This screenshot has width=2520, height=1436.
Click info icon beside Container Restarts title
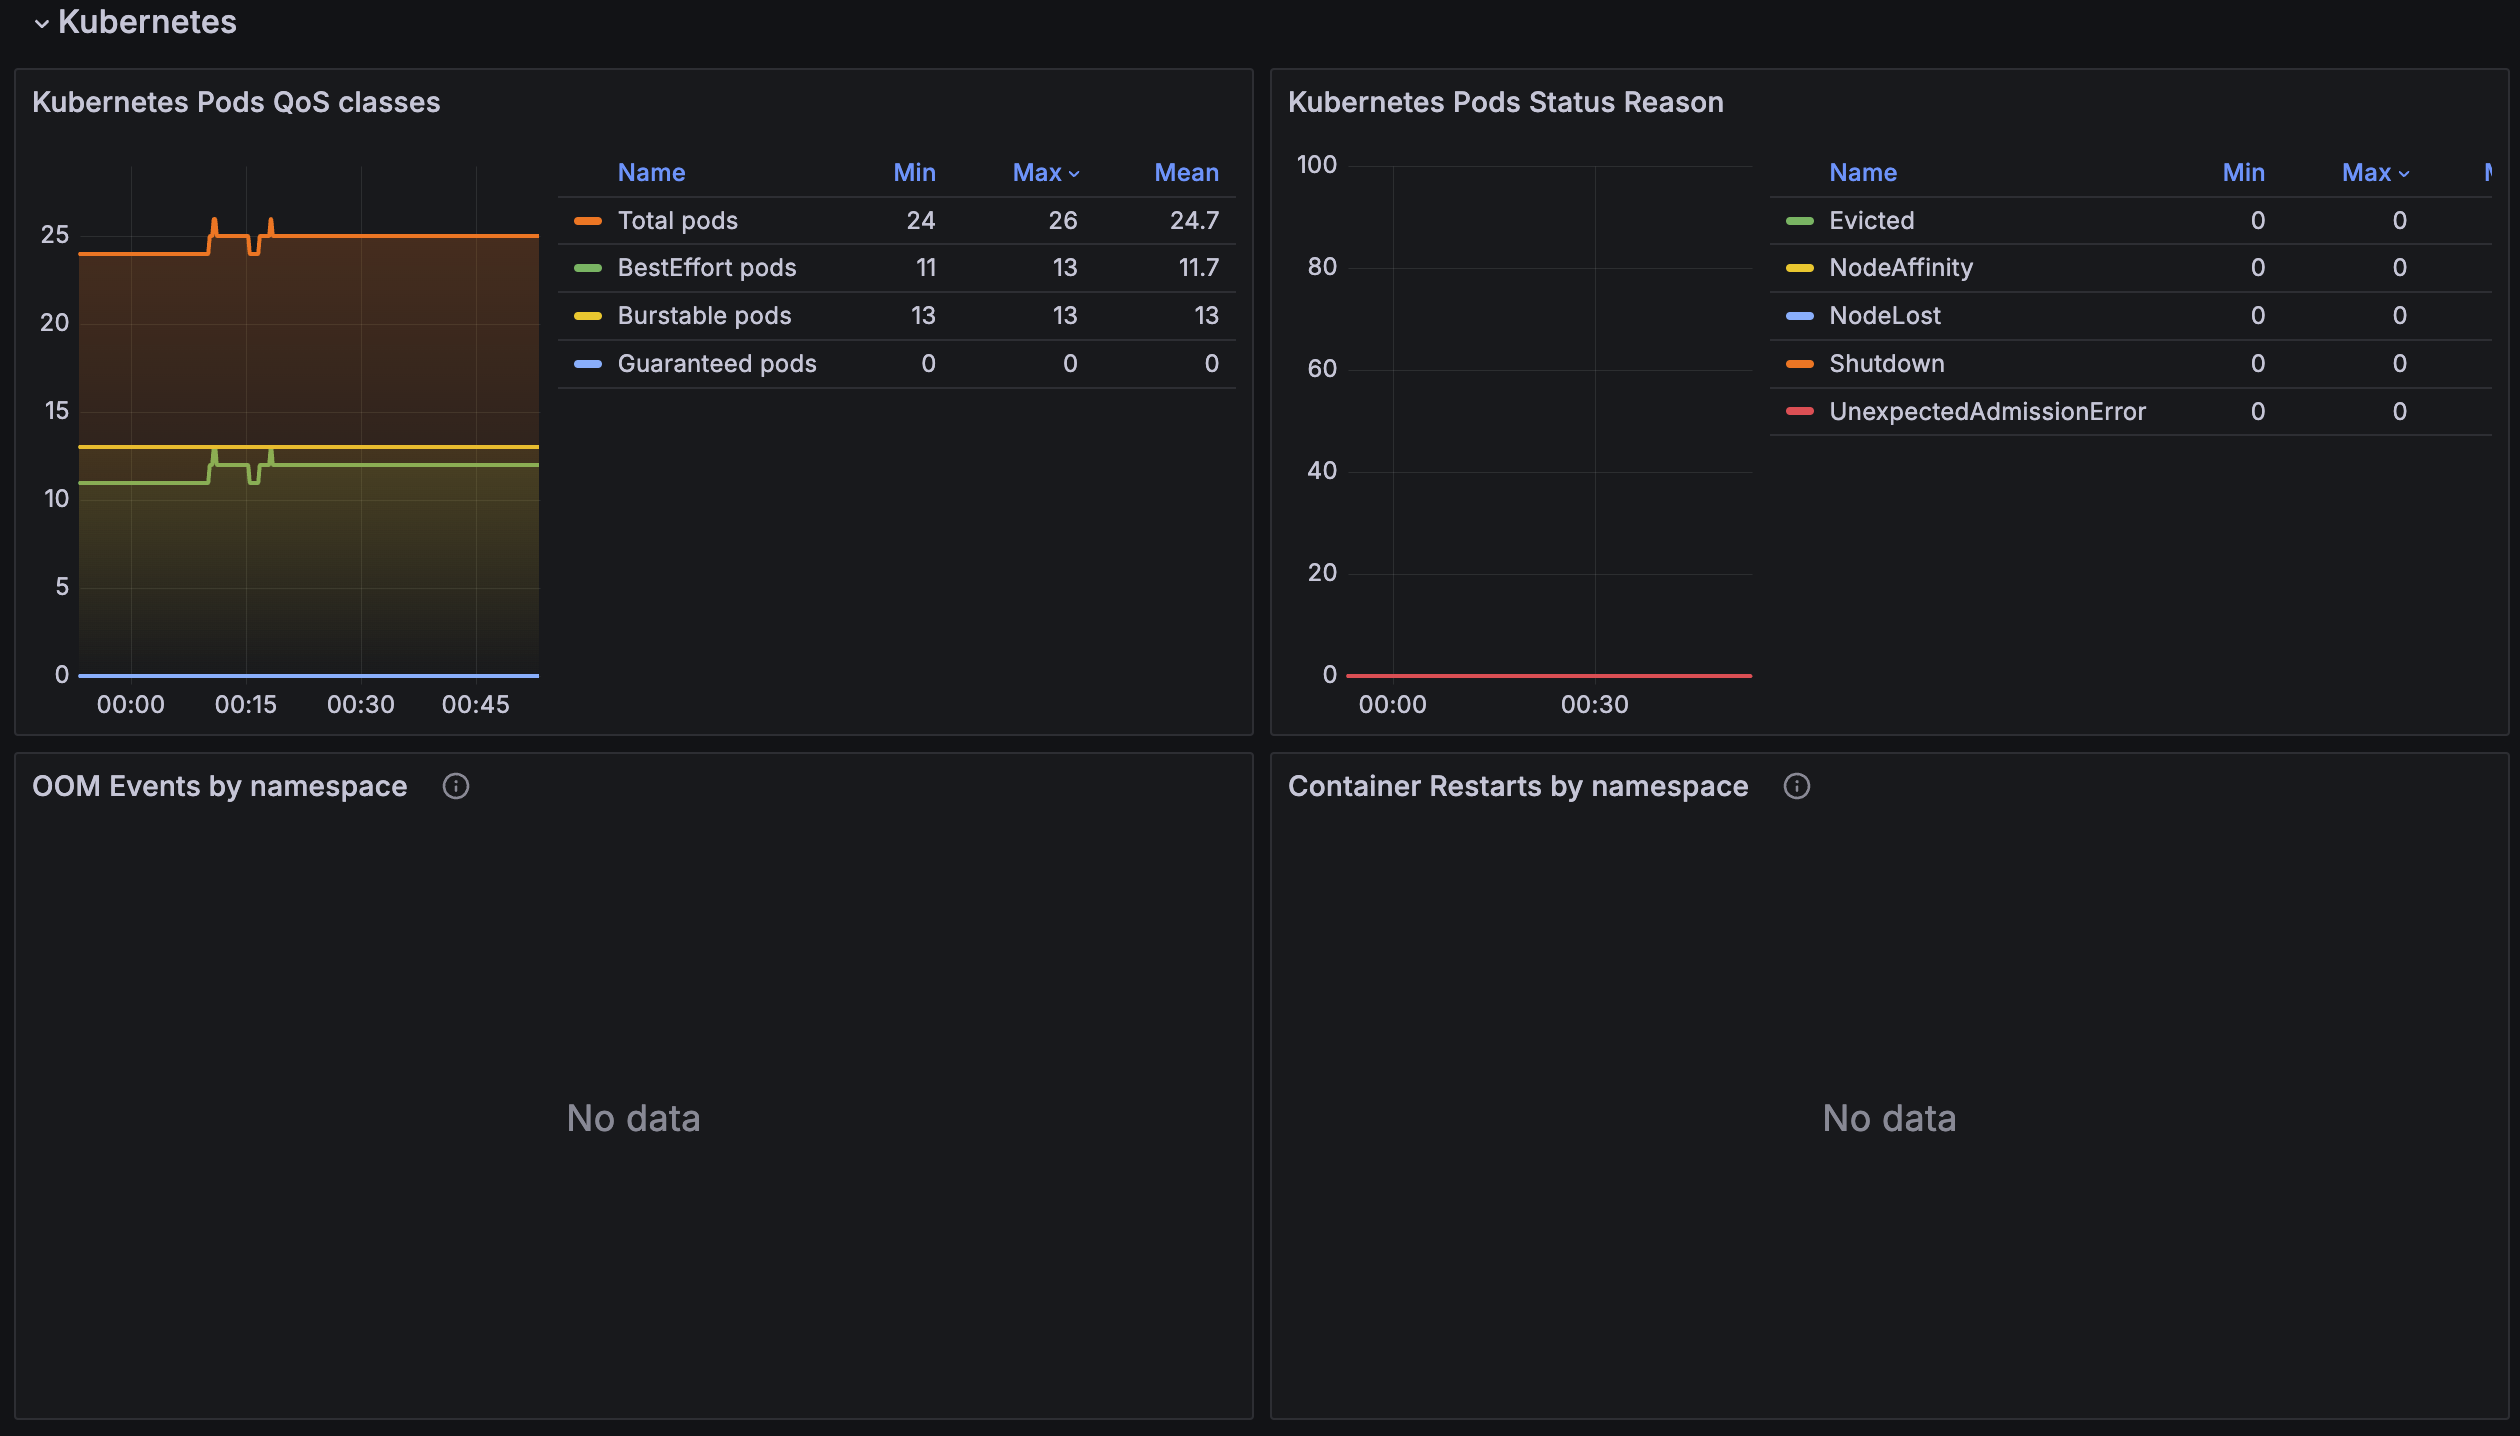1796,786
